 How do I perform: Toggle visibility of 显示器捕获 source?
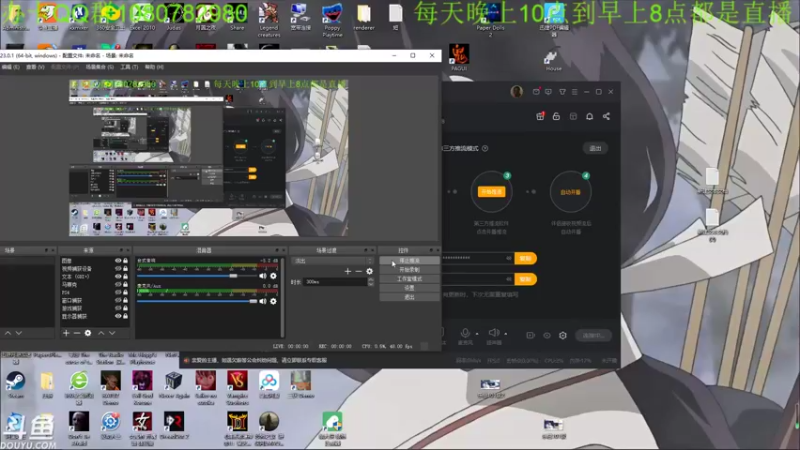(x=118, y=316)
